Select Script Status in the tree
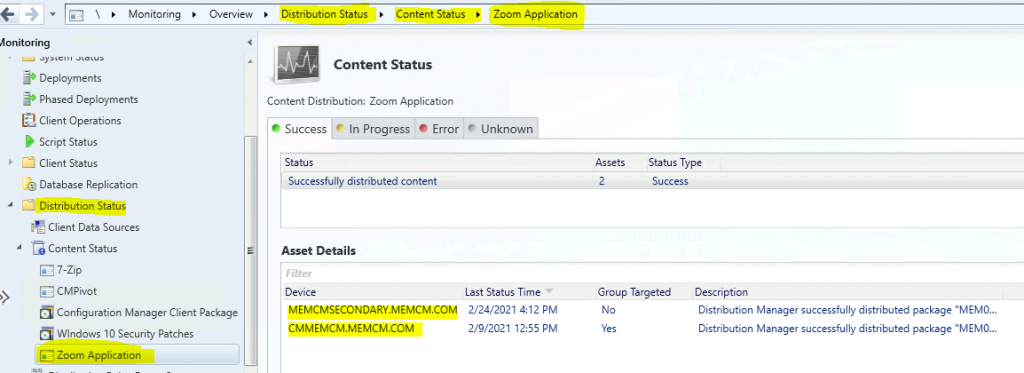The height and width of the screenshot is (373, 1024). 69,142
